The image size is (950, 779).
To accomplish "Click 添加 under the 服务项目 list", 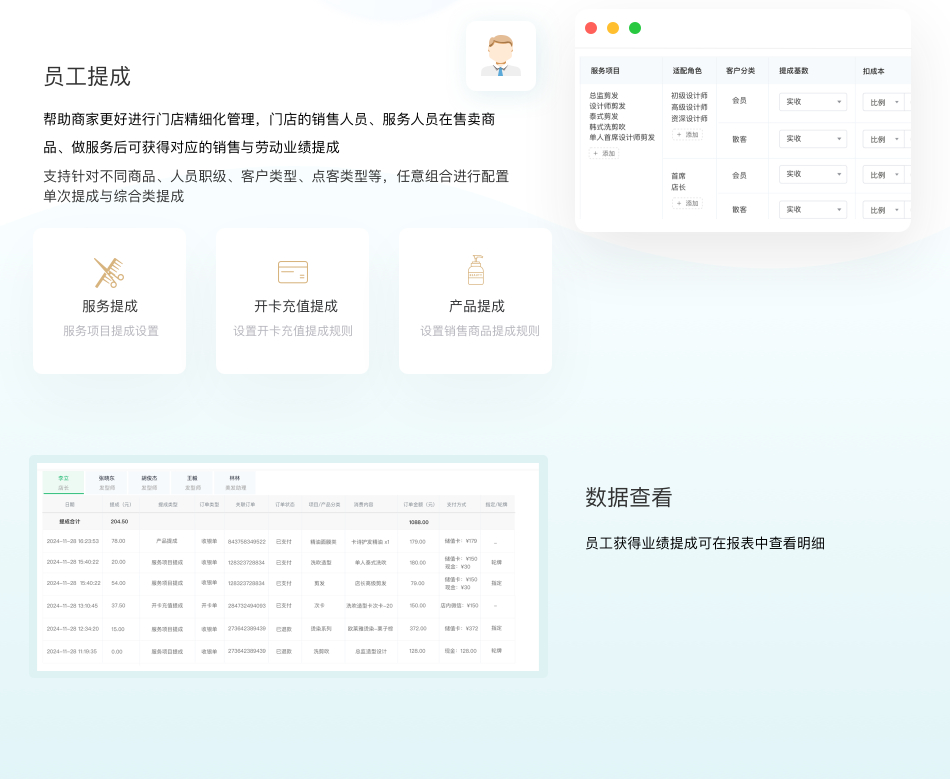I will coord(604,154).
